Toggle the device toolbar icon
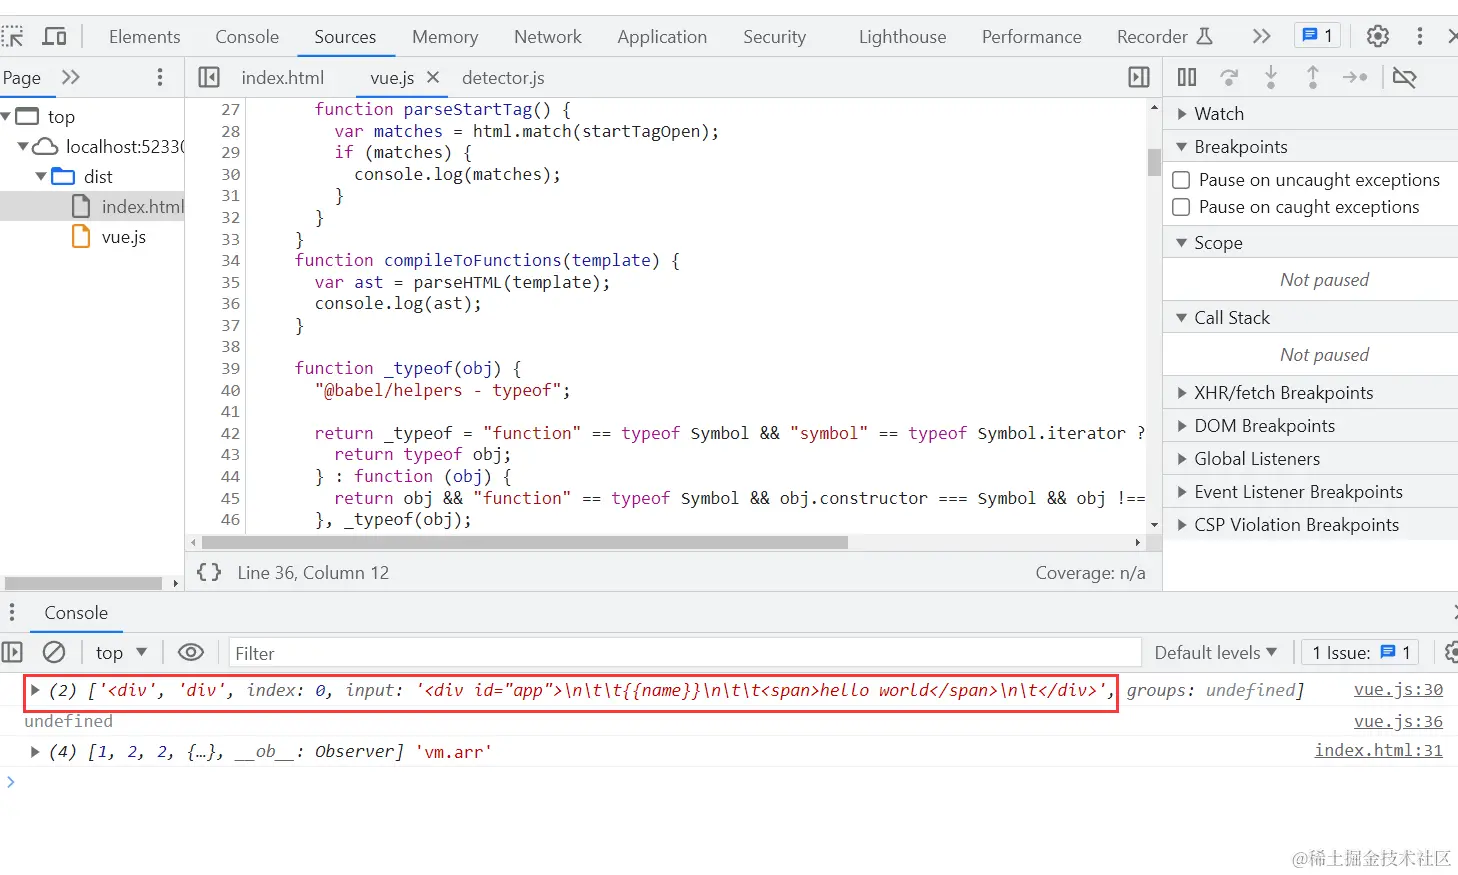The image size is (1458, 875). coord(54,37)
